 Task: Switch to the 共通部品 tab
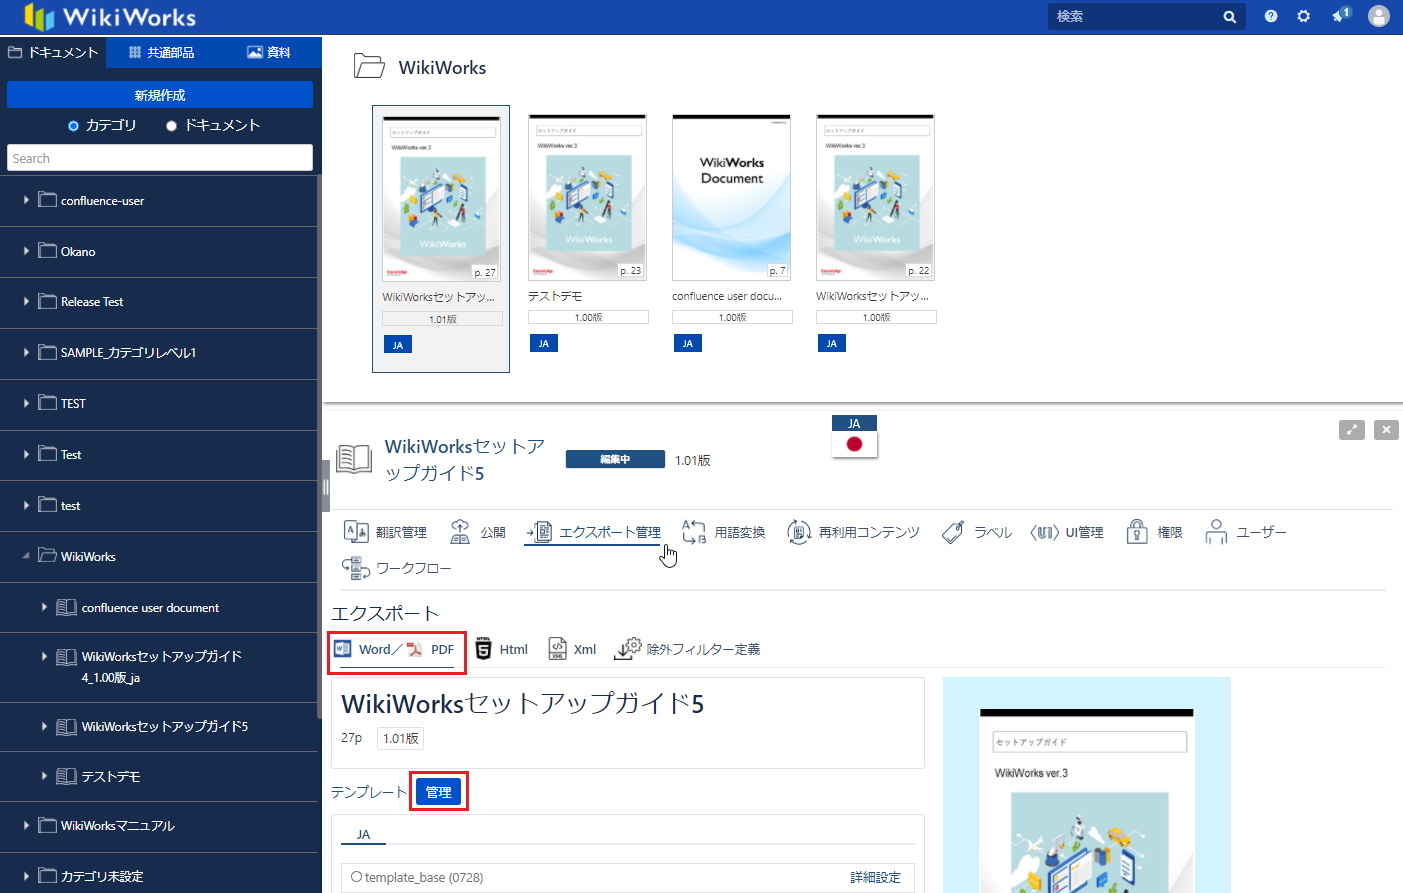coord(162,52)
